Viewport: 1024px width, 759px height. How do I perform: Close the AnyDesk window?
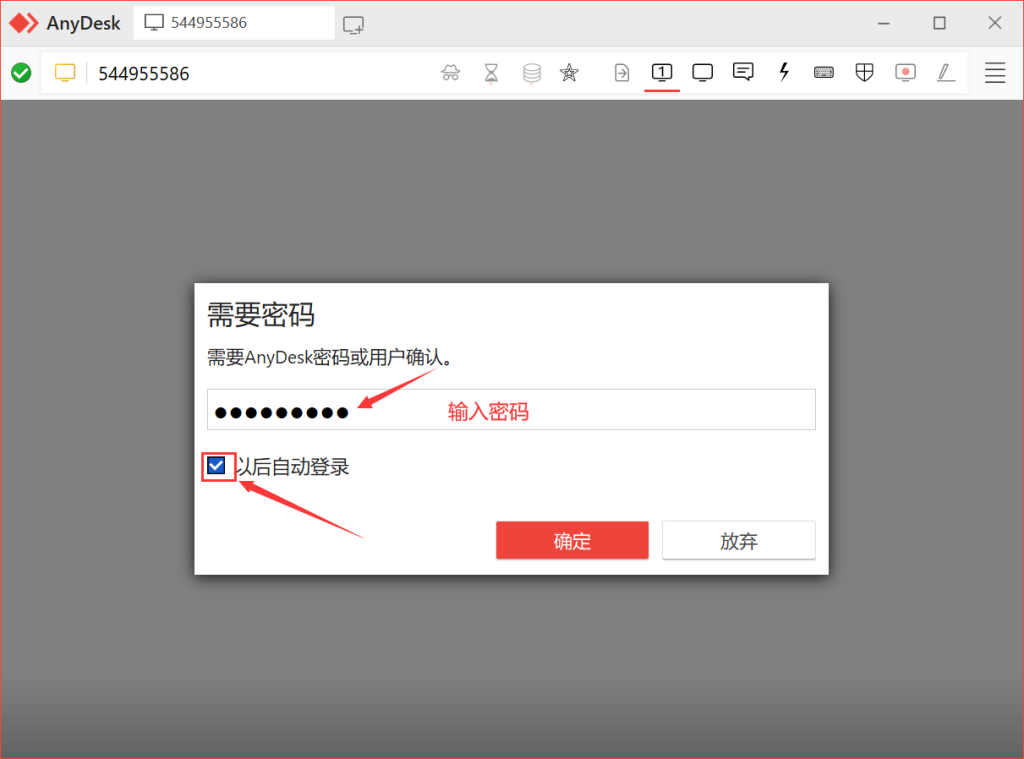[995, 24]
